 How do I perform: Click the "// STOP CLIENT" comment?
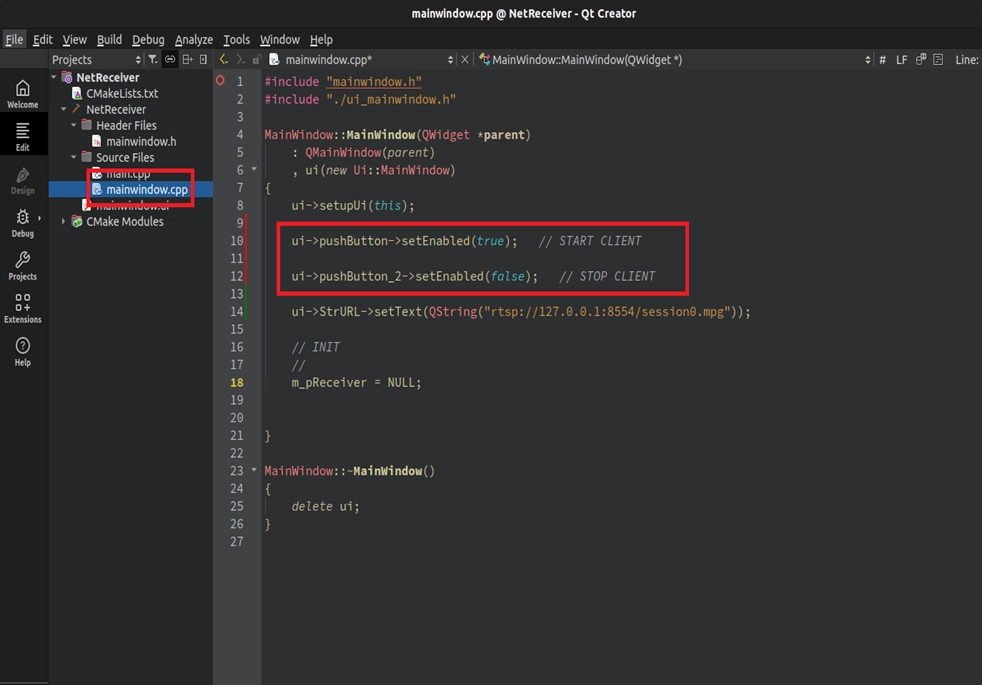pos(607,276)
